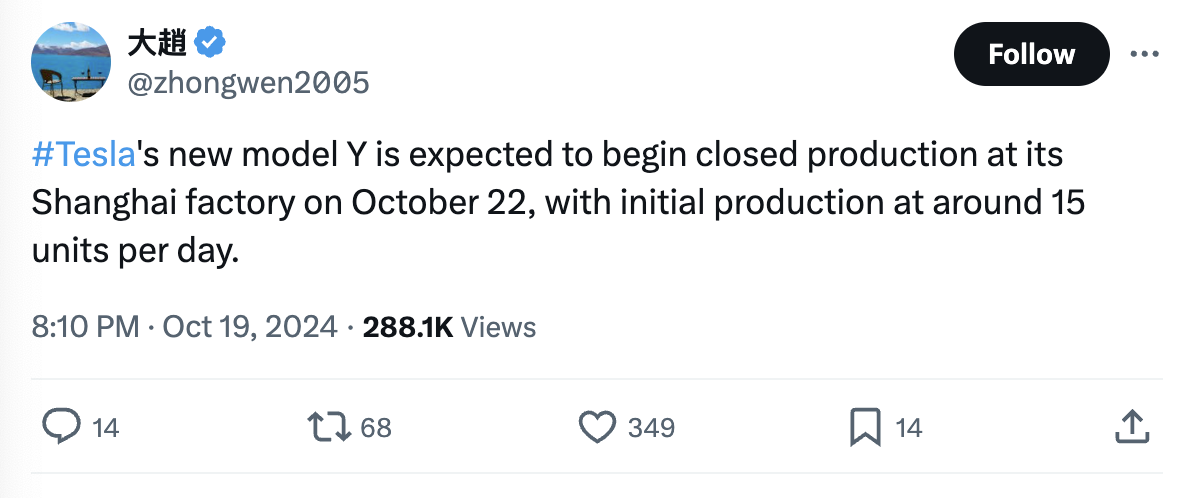Click the 8:10 PM timestamp
Screen dimensions: 1192x498
(84, 327)
